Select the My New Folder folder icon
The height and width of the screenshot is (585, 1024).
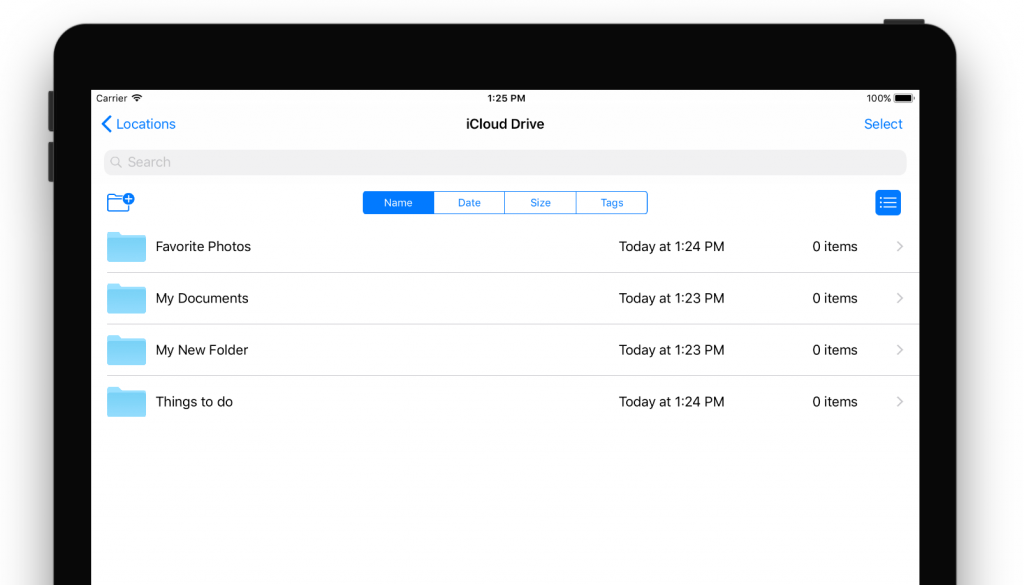[125, 350]
